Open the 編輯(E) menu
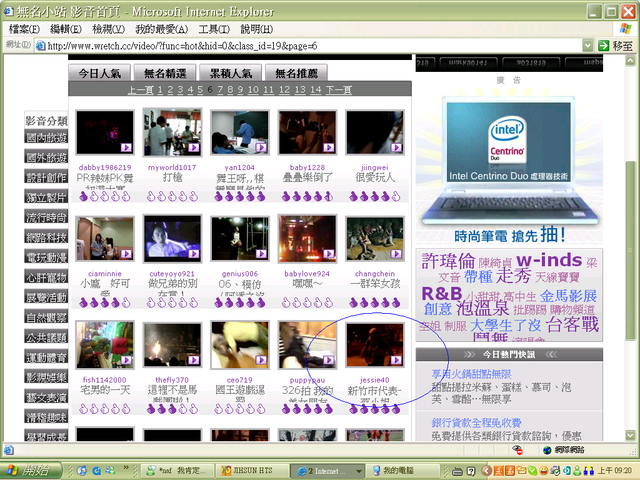The width and height of the screenshot is (640, 480). [65, 29]
